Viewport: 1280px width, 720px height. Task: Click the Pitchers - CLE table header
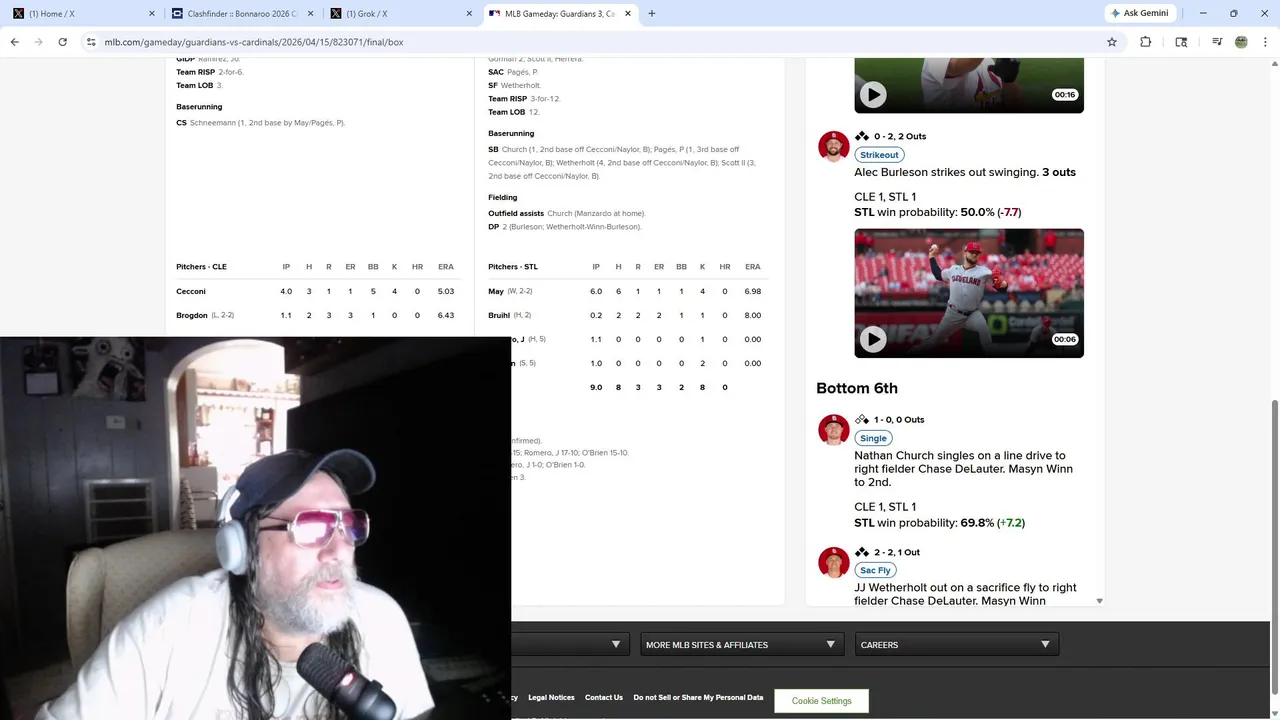pyautogui.click(x=201, y=267)
